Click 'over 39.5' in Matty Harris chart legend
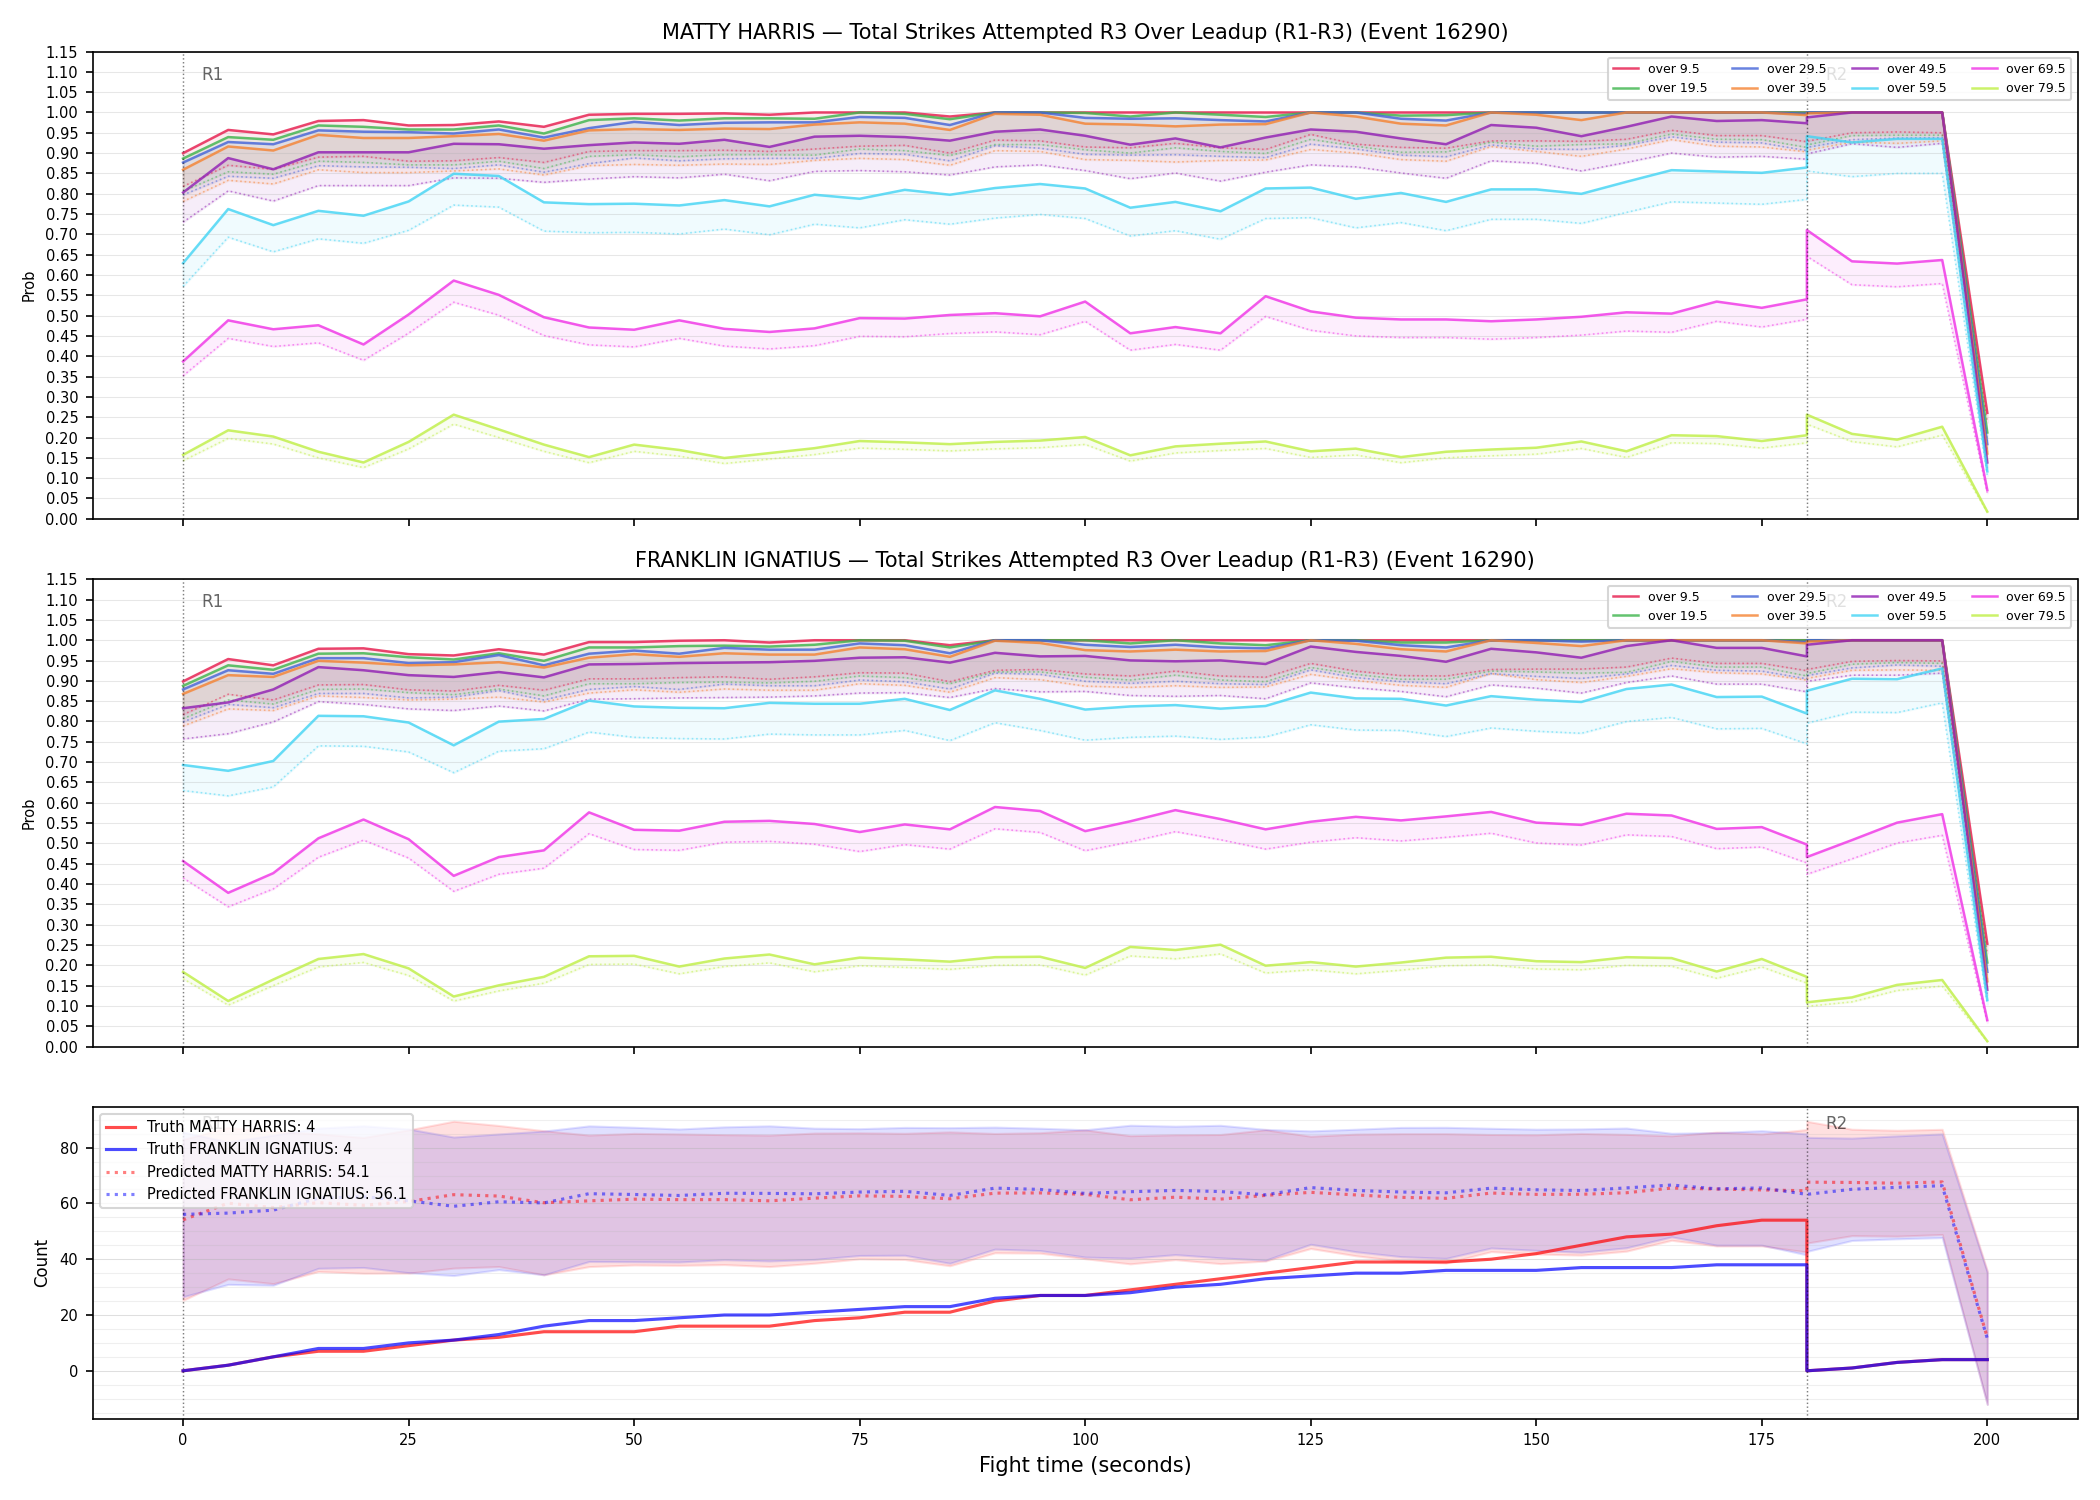This screenshot has height=1500, width=2100. (1779, 88)
